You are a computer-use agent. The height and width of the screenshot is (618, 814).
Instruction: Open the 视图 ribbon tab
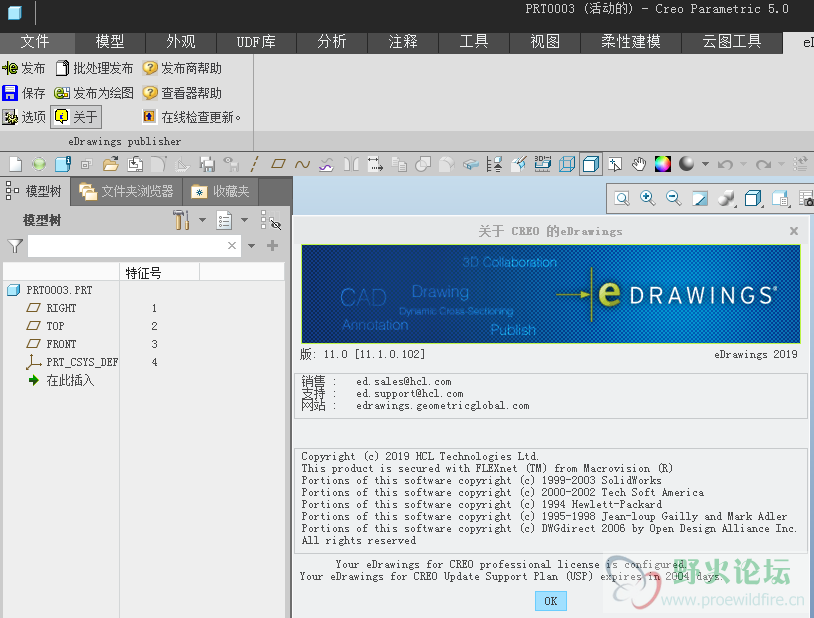(x=545, y=42)
